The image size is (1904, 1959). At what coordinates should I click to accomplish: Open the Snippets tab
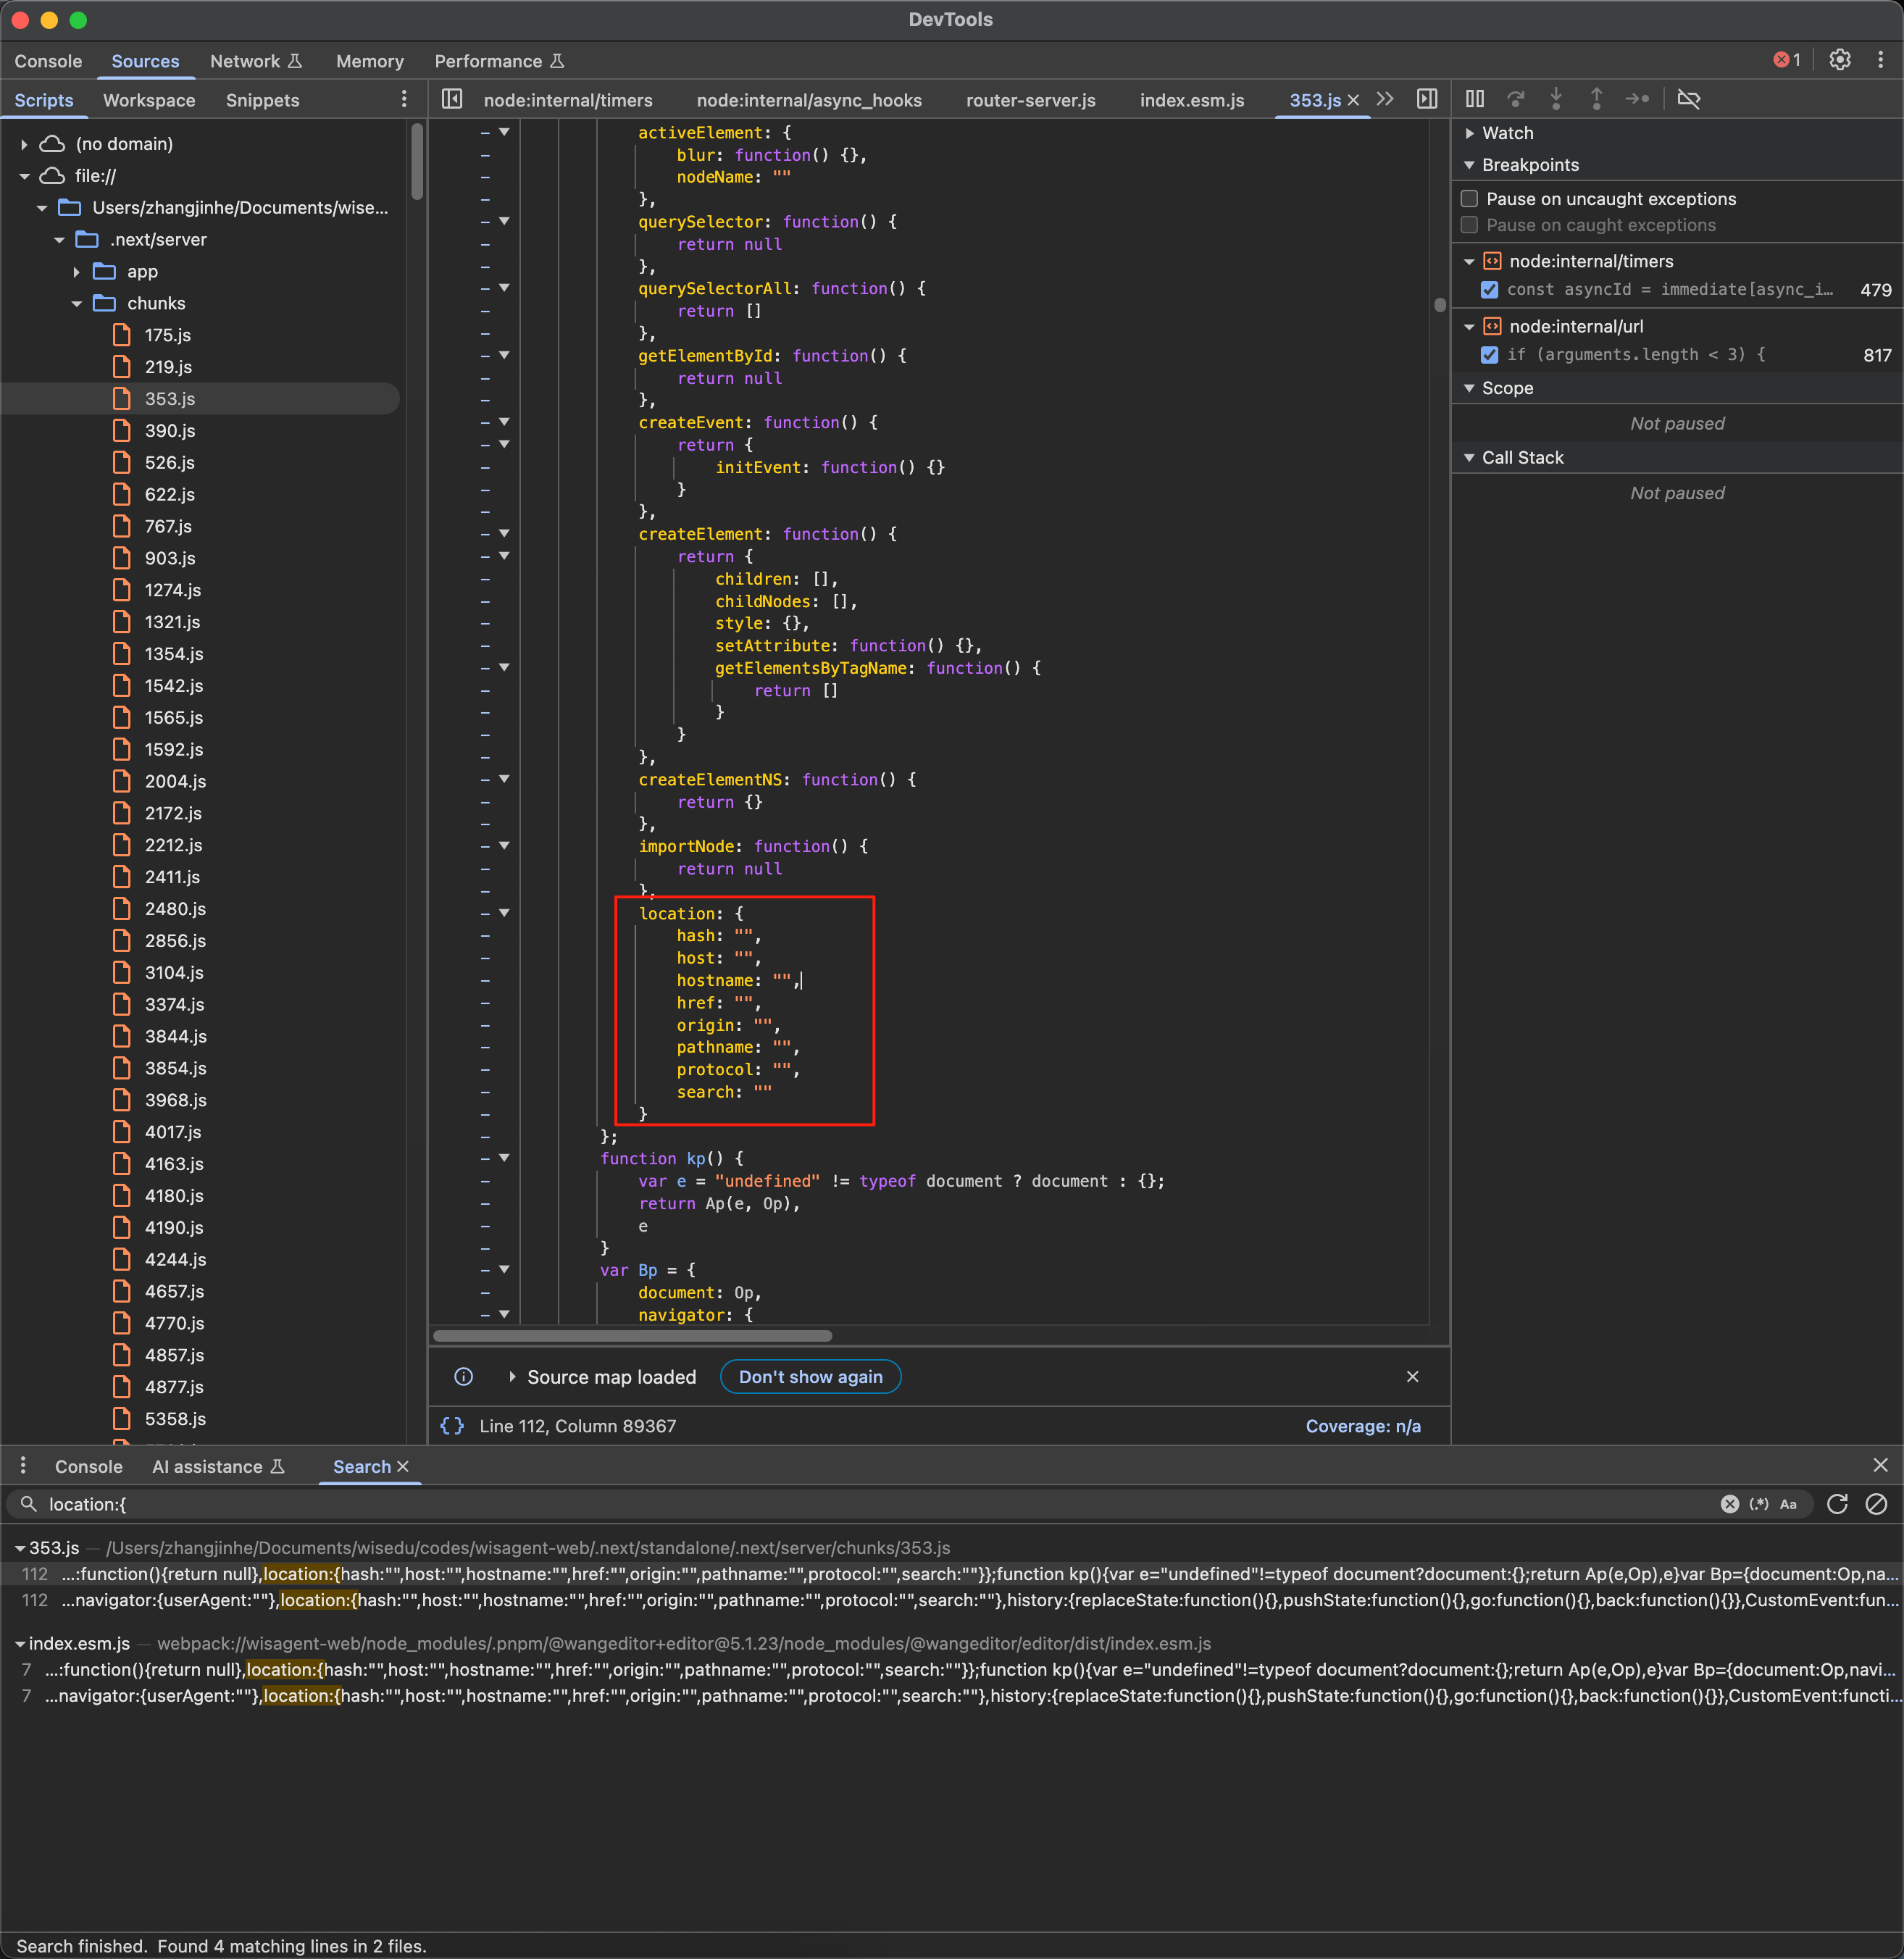point(262,100)
